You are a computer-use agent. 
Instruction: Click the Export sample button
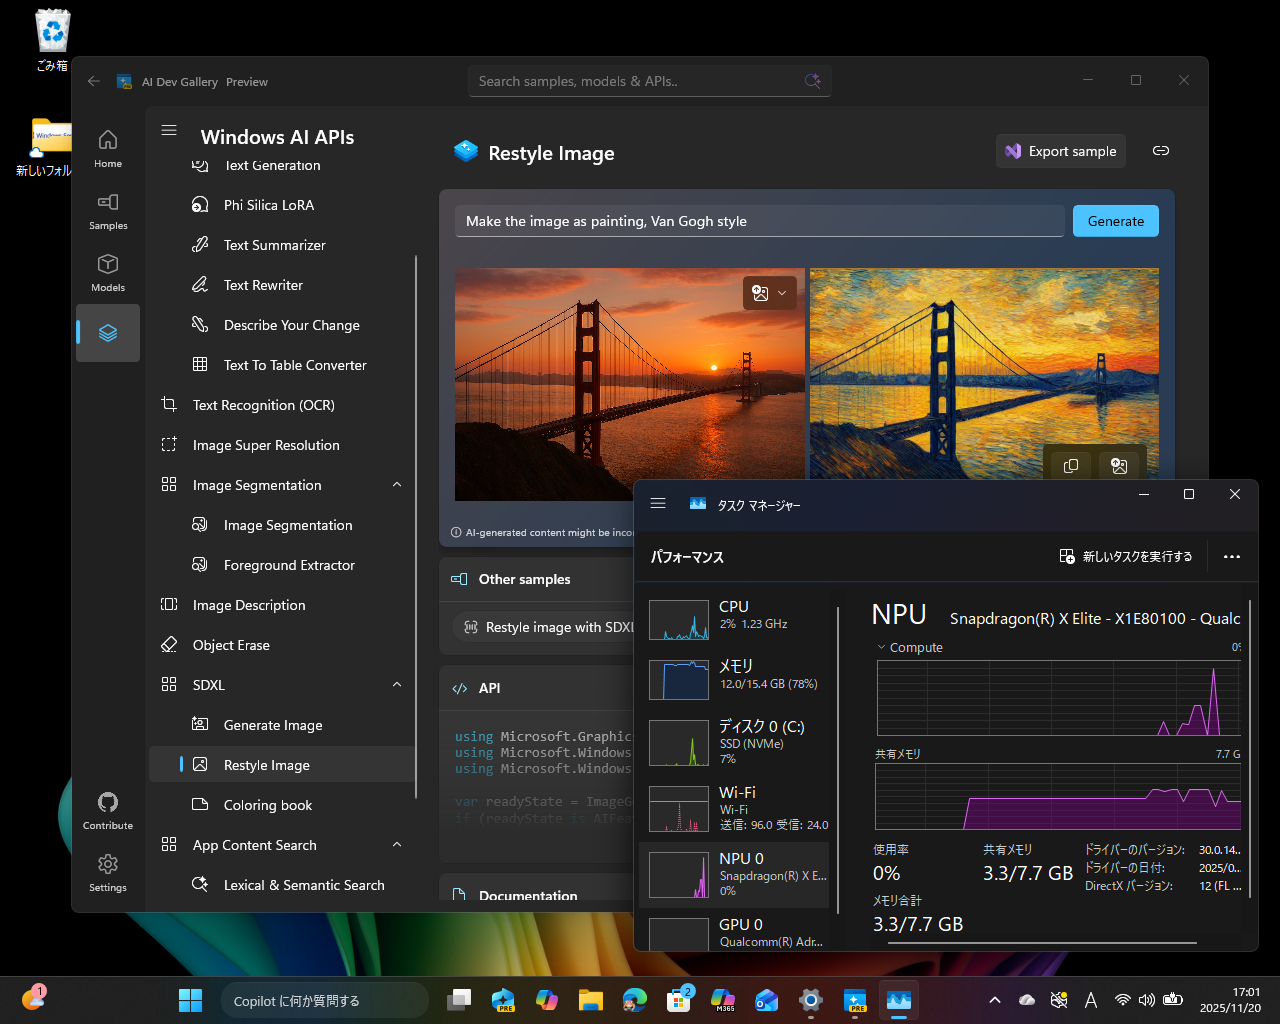[1060, 150]
